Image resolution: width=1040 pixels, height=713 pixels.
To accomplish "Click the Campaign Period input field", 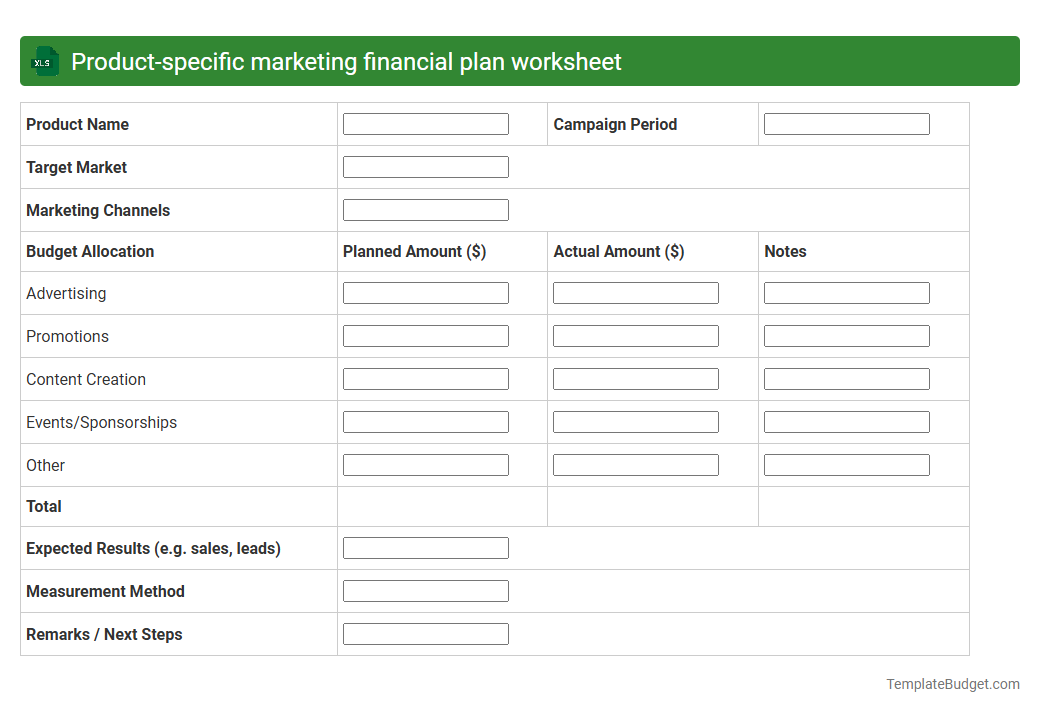I will 846,123.
